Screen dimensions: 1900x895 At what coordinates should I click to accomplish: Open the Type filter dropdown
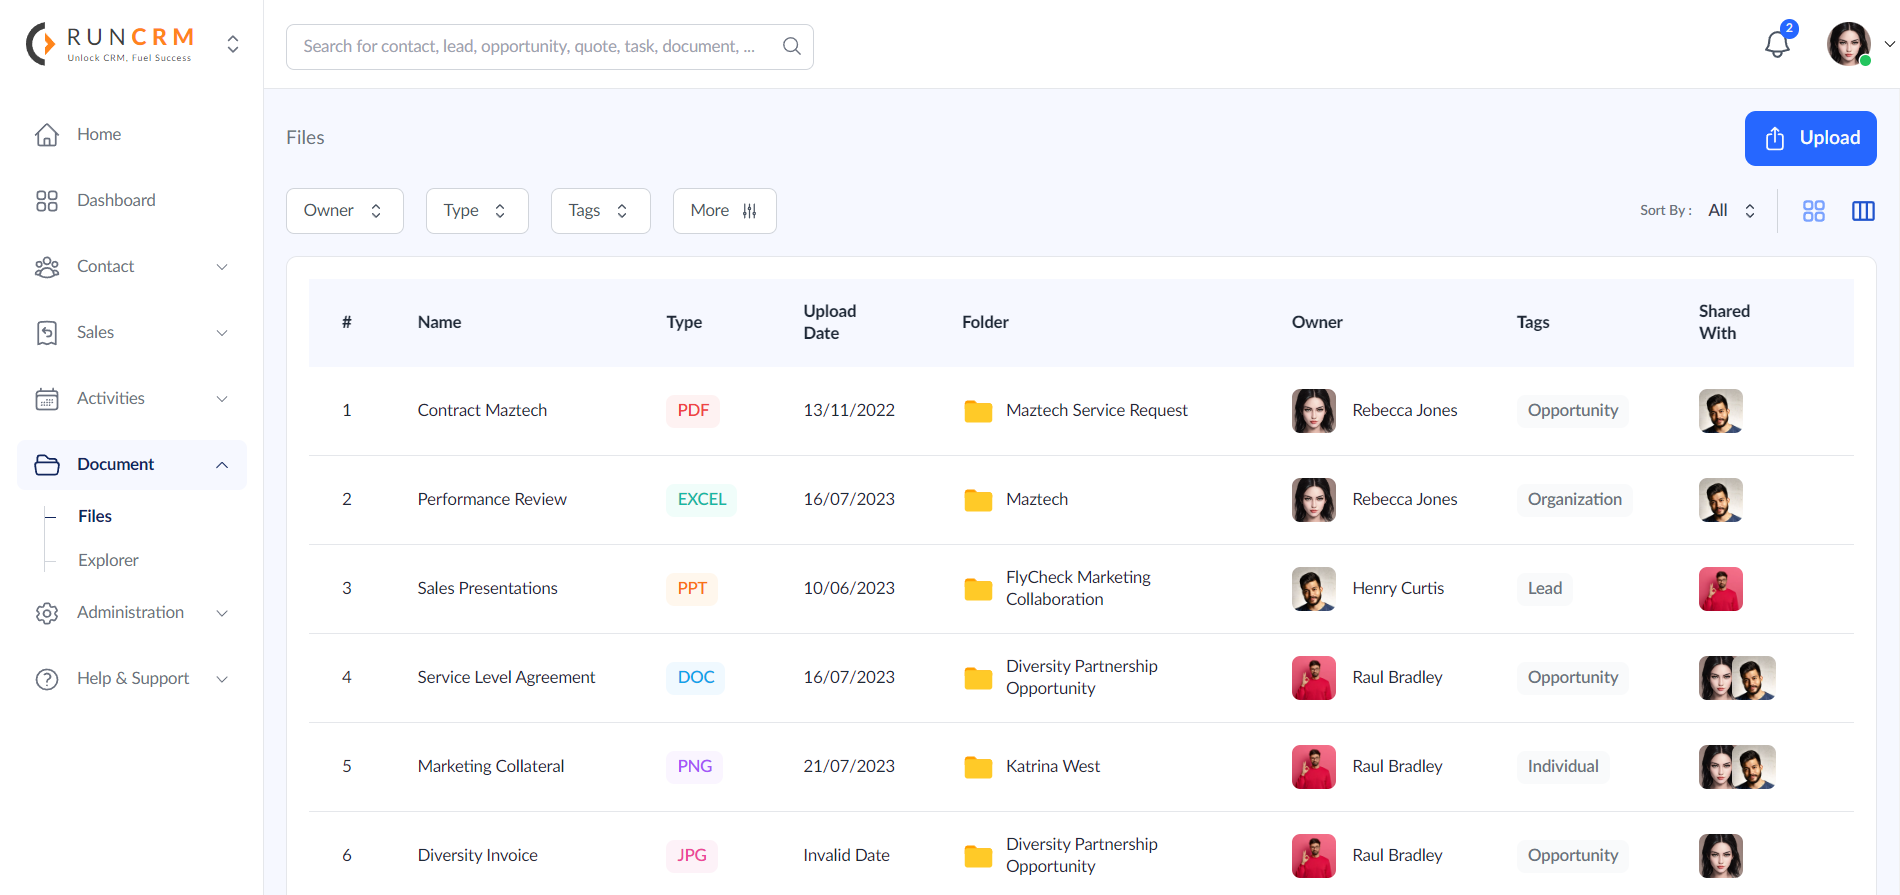click(x=476, y=211)
